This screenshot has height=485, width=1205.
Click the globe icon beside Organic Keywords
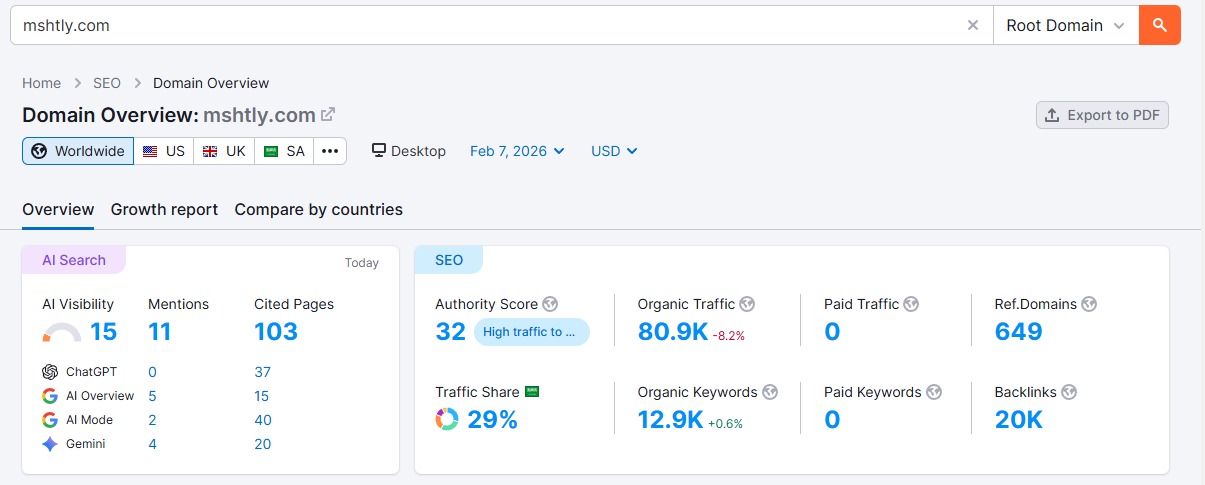(x=770, y=392)
